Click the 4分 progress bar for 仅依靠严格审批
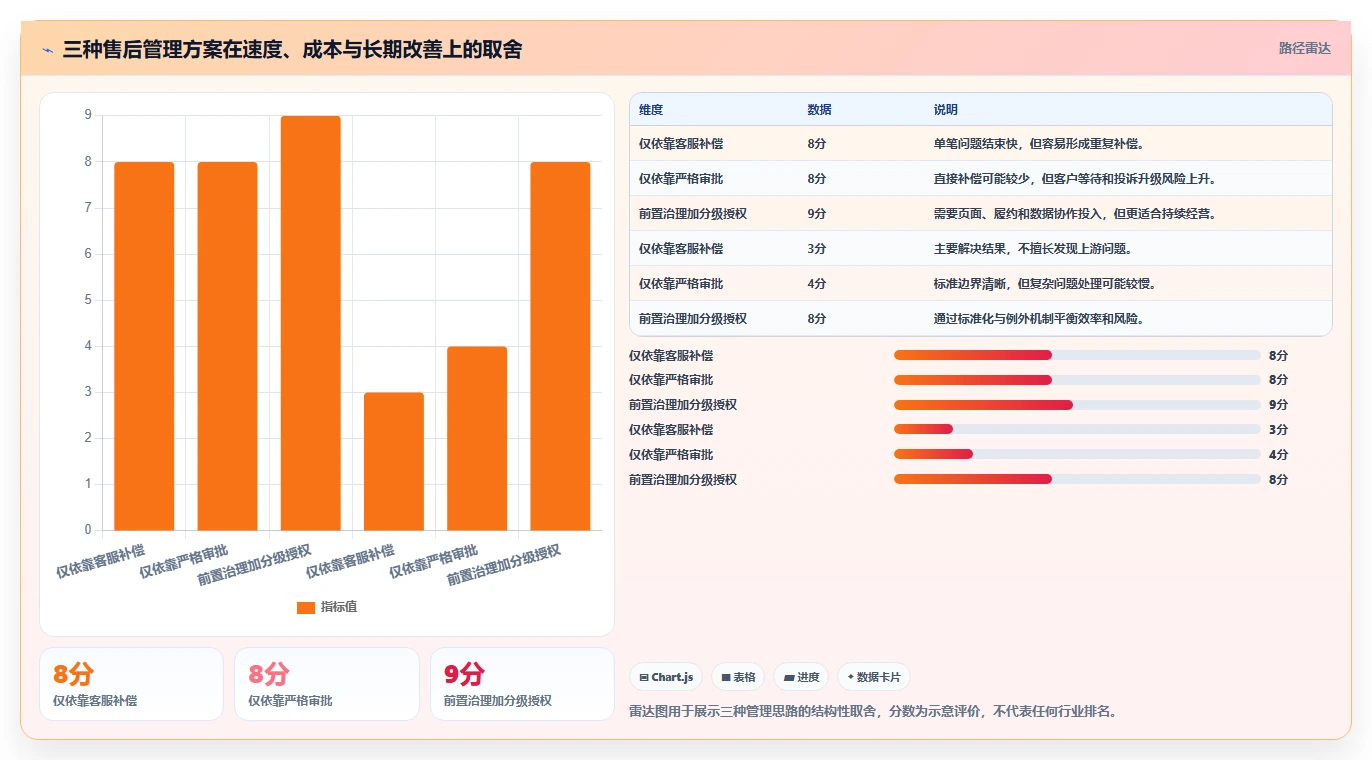 pyautogui.click(x=1077, y=455)
